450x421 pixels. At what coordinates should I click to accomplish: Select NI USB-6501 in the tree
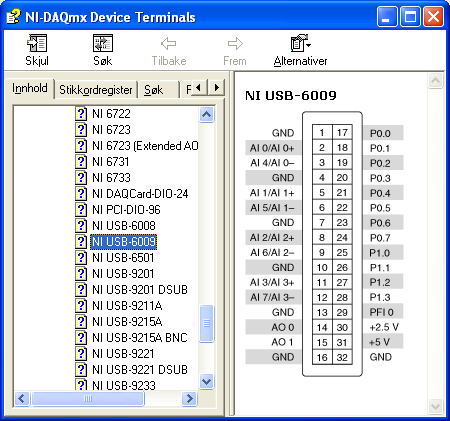[x=123, y=258]
